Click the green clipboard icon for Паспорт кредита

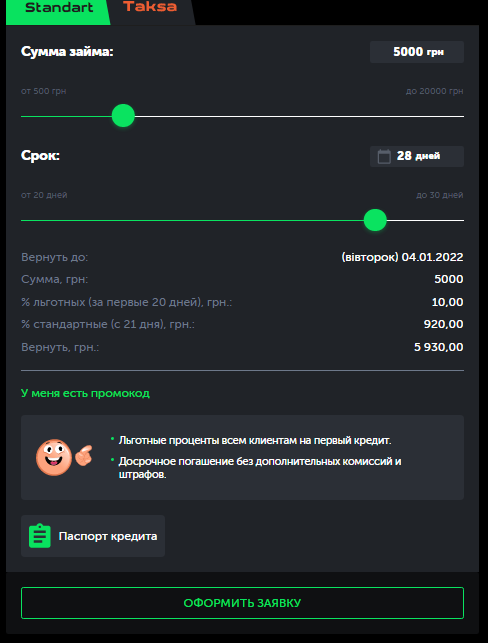pyautogui.click(x=40, y=536)
